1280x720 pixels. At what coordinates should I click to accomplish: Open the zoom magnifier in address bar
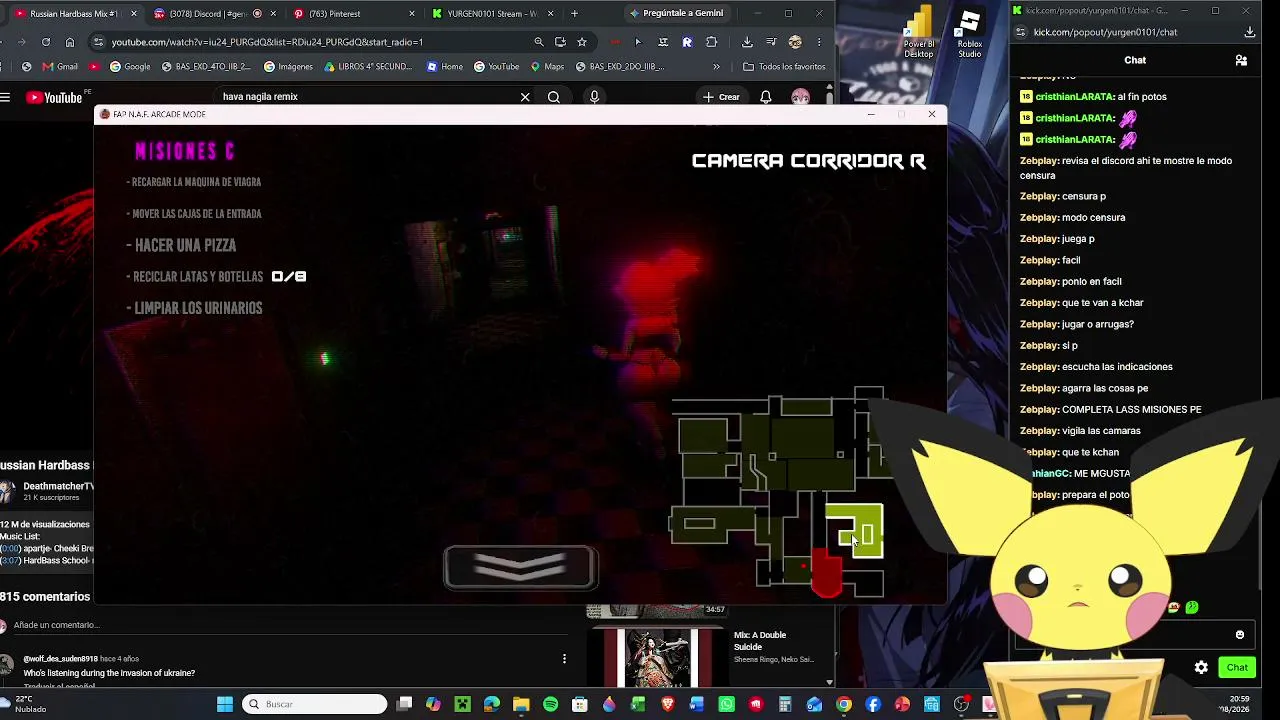click(x=539, y=42)
